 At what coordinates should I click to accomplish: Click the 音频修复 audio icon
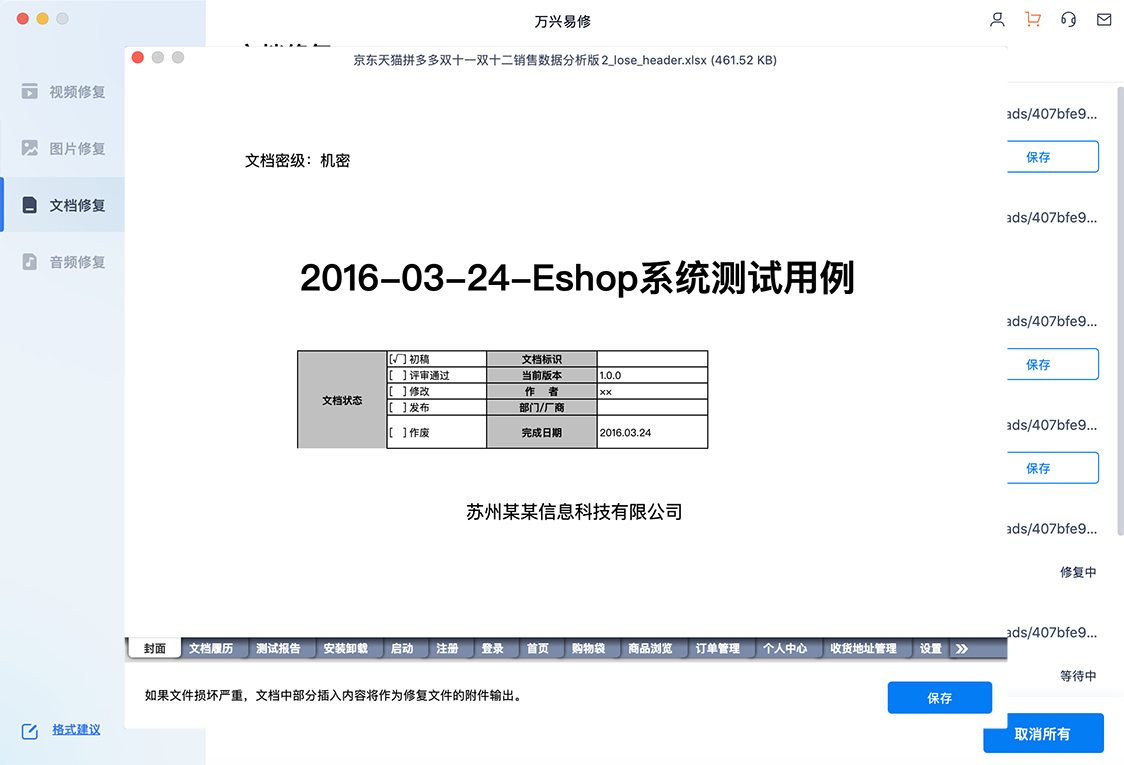pos(29,262)
